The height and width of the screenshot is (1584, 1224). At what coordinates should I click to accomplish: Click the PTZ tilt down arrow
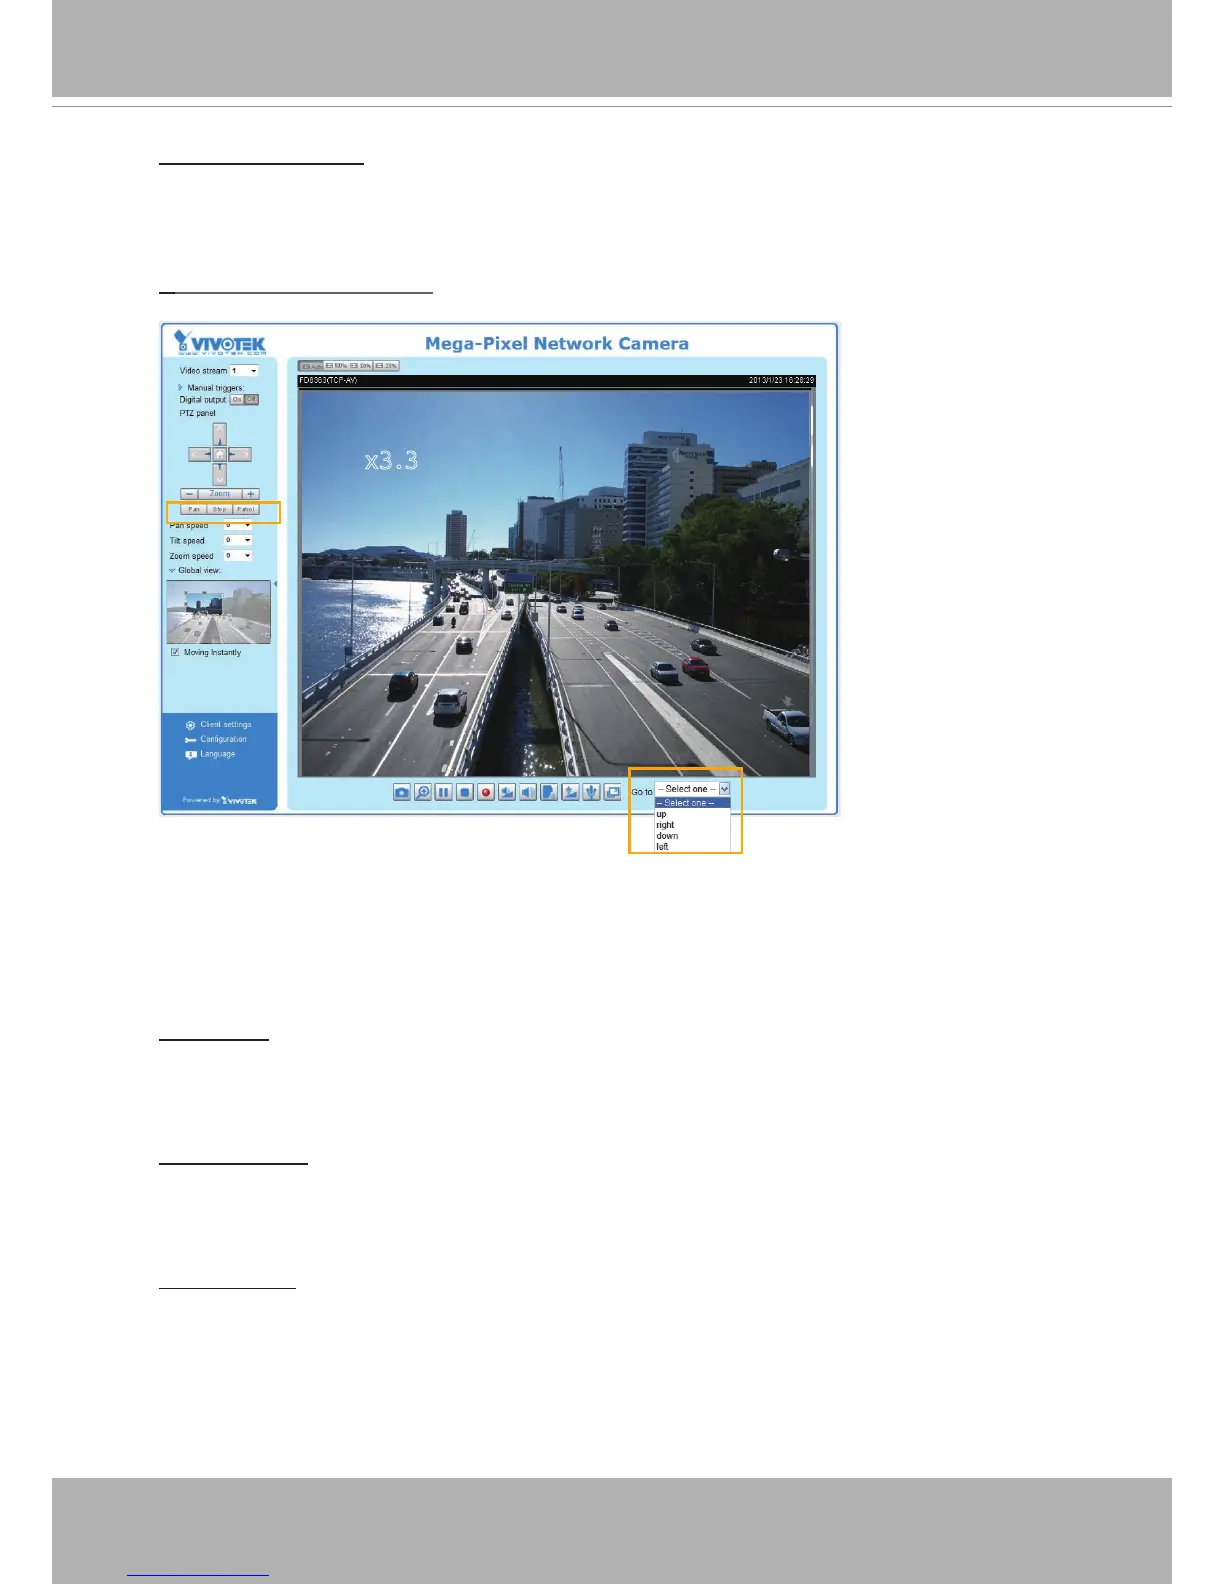click(x=219, y=474)
